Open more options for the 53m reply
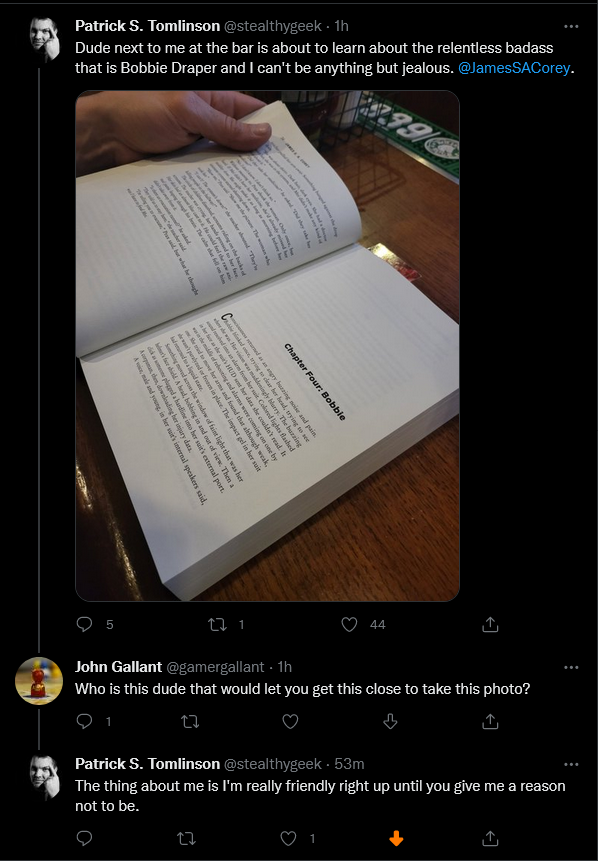Screen dimensions: 598x861 [x=571, y=764]
